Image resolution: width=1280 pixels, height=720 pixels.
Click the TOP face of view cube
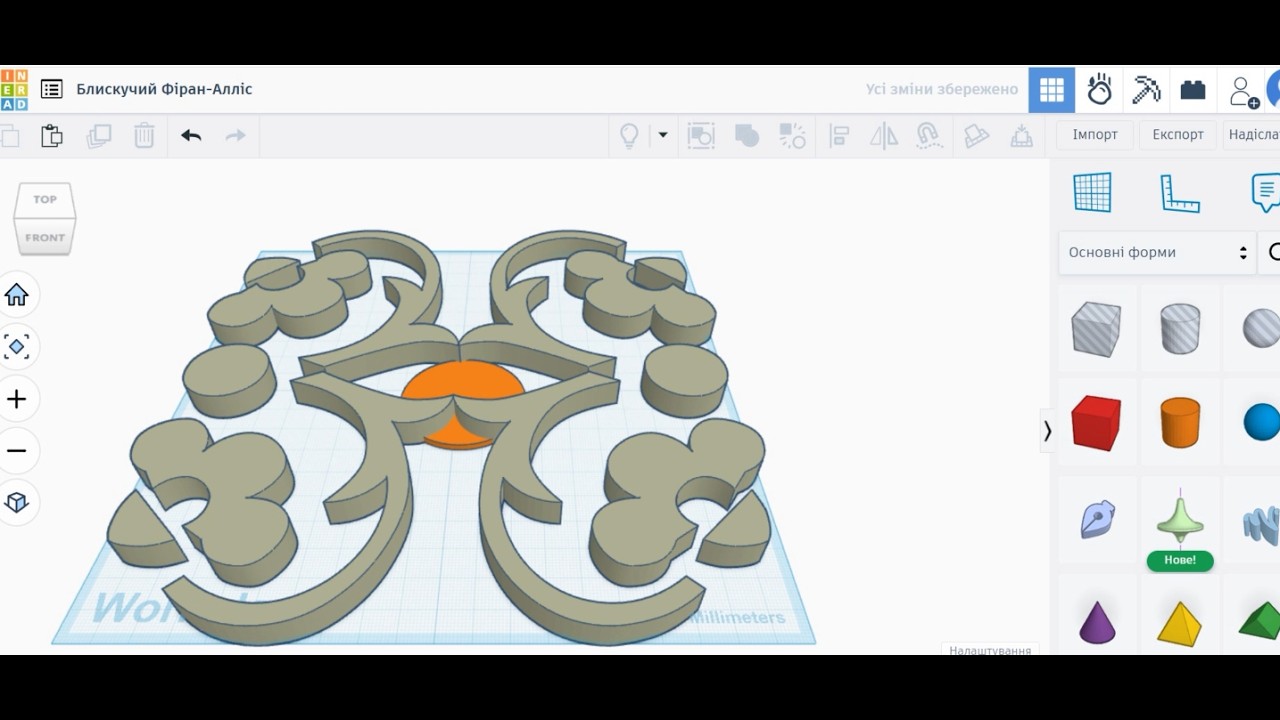point(45,199)
